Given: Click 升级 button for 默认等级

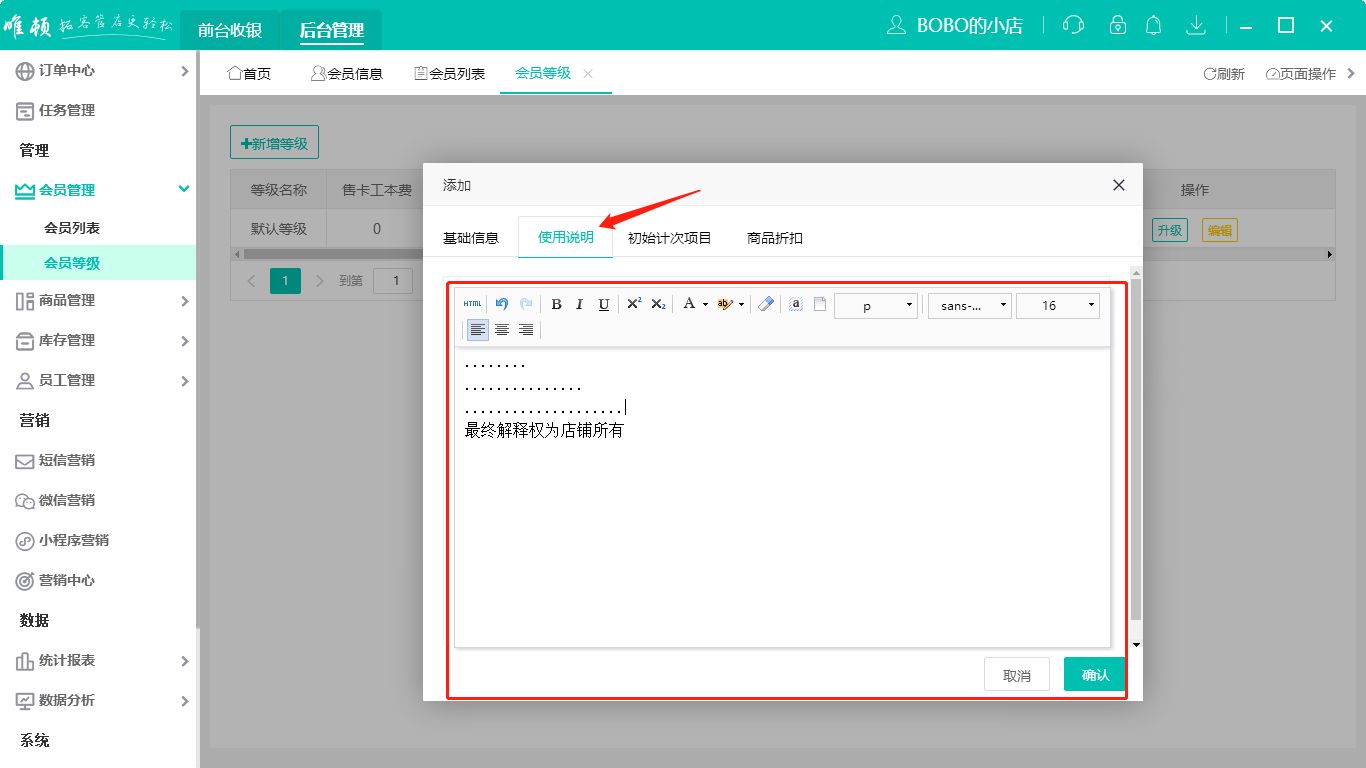Looking at the screenshot, I should pos(1170,230).
